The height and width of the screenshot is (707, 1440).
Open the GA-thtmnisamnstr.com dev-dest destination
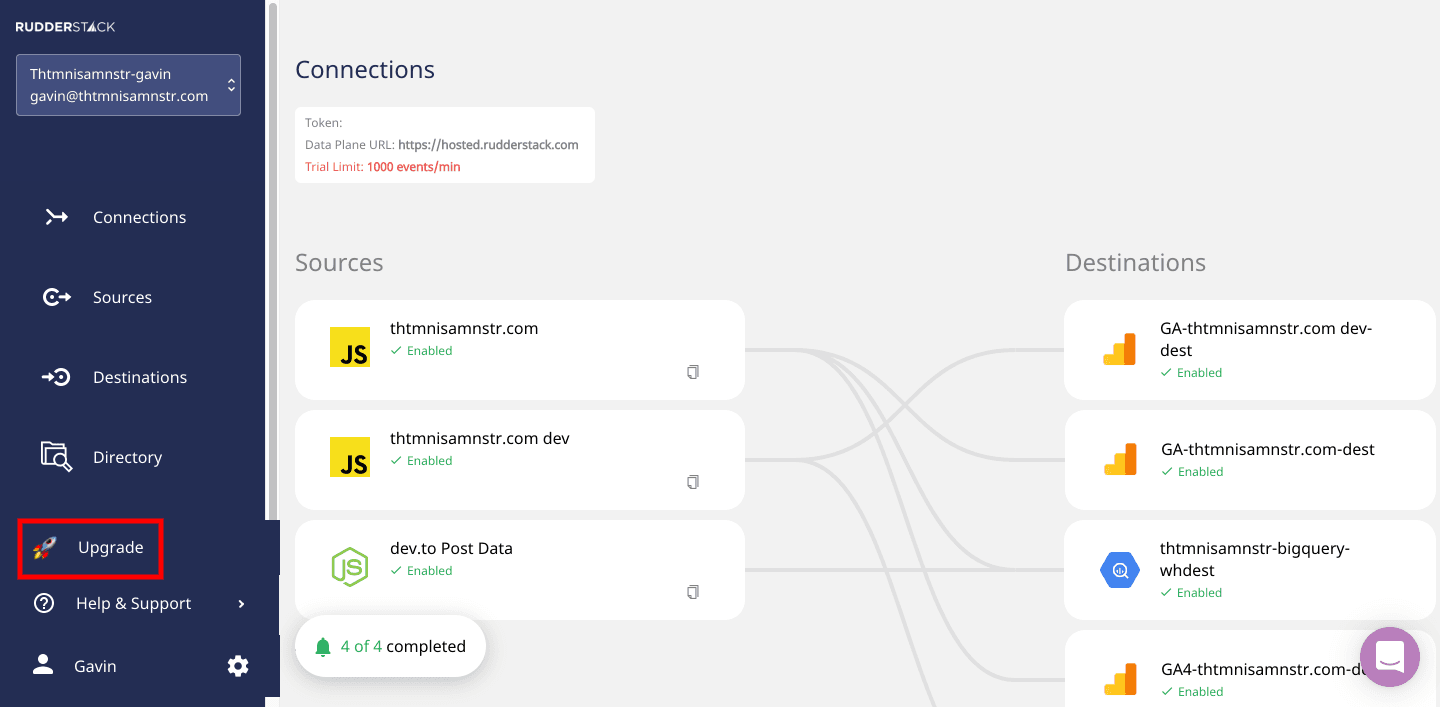[x=1266, y=339]
